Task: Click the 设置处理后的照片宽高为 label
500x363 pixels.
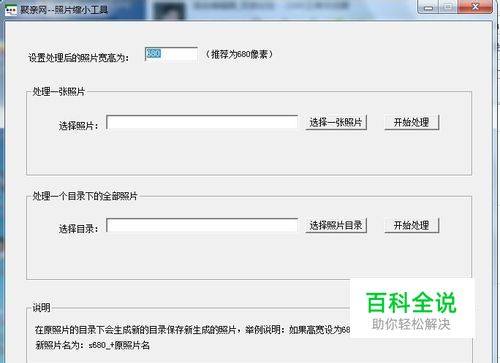Action: tap(79, 58)
